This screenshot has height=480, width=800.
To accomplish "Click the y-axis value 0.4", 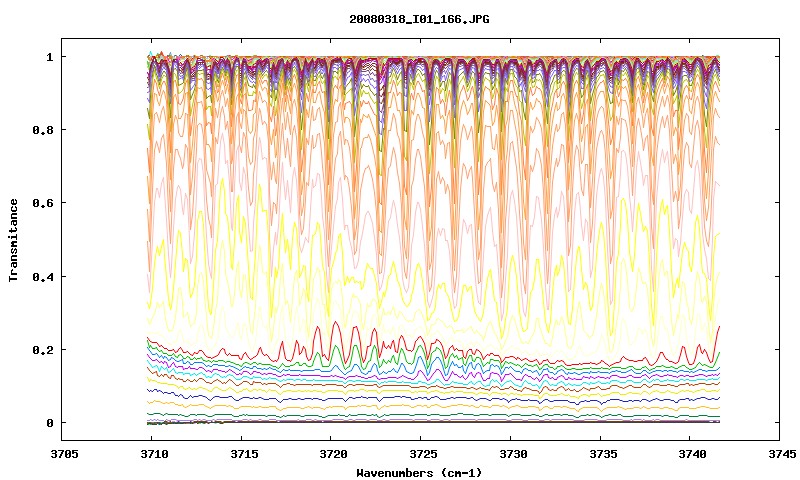I will pos(43,276).
